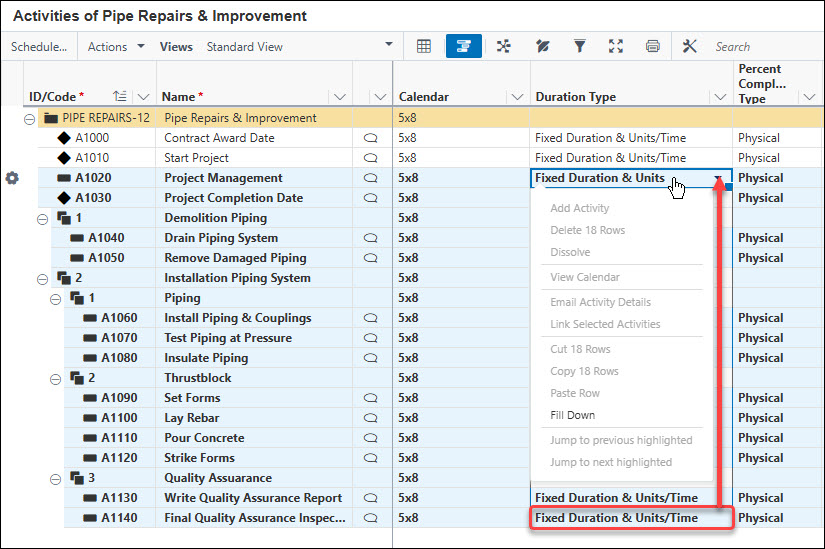The width and height of the screenshot is (825, 549).
Task: Open the Duration Type column header menu
Action: (720, 97)
